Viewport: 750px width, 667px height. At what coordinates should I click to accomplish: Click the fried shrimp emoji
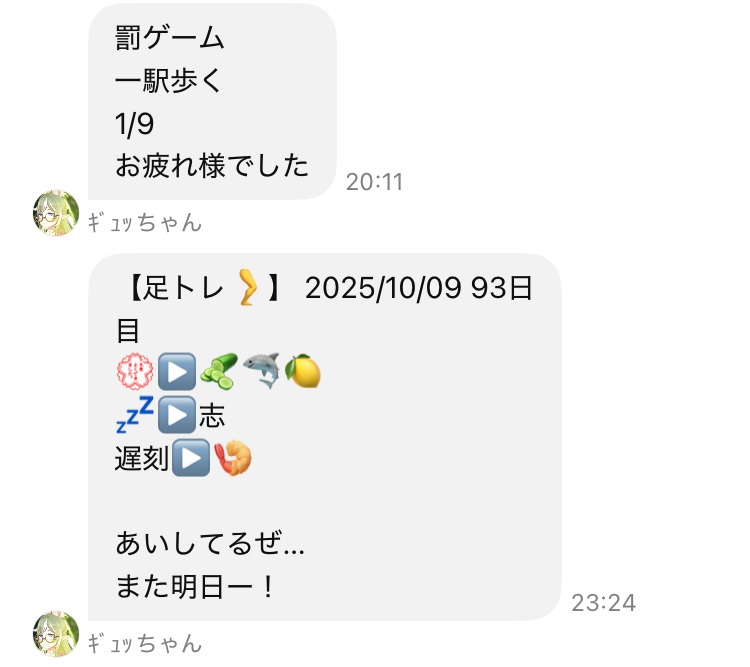pos(233,457)
